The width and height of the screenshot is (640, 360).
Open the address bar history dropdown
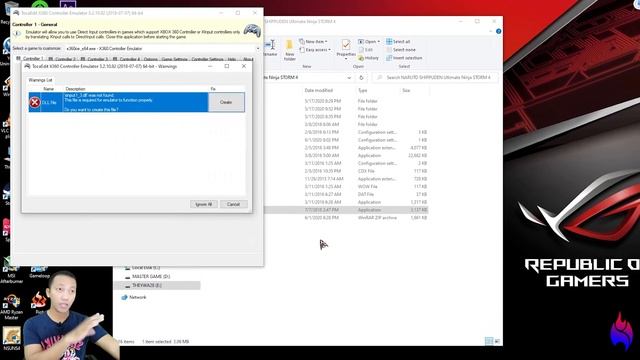click(x=349, y=78)
